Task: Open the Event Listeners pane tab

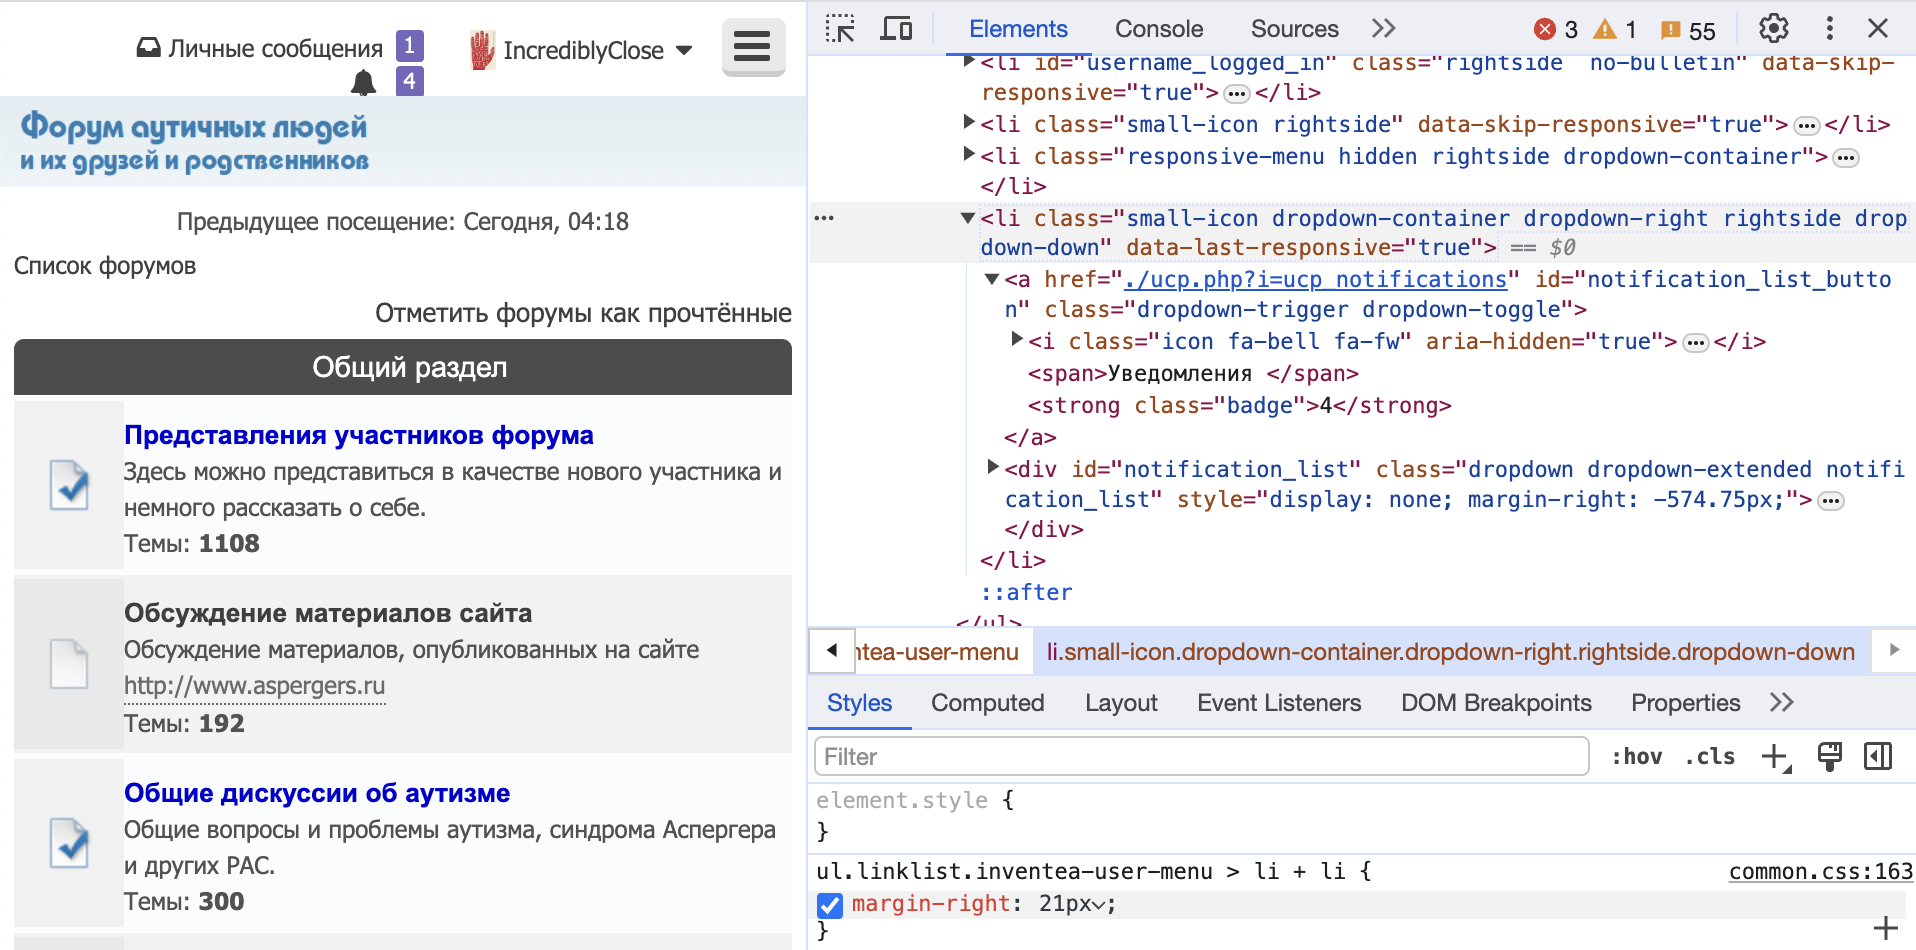Action: (1279, 703)
